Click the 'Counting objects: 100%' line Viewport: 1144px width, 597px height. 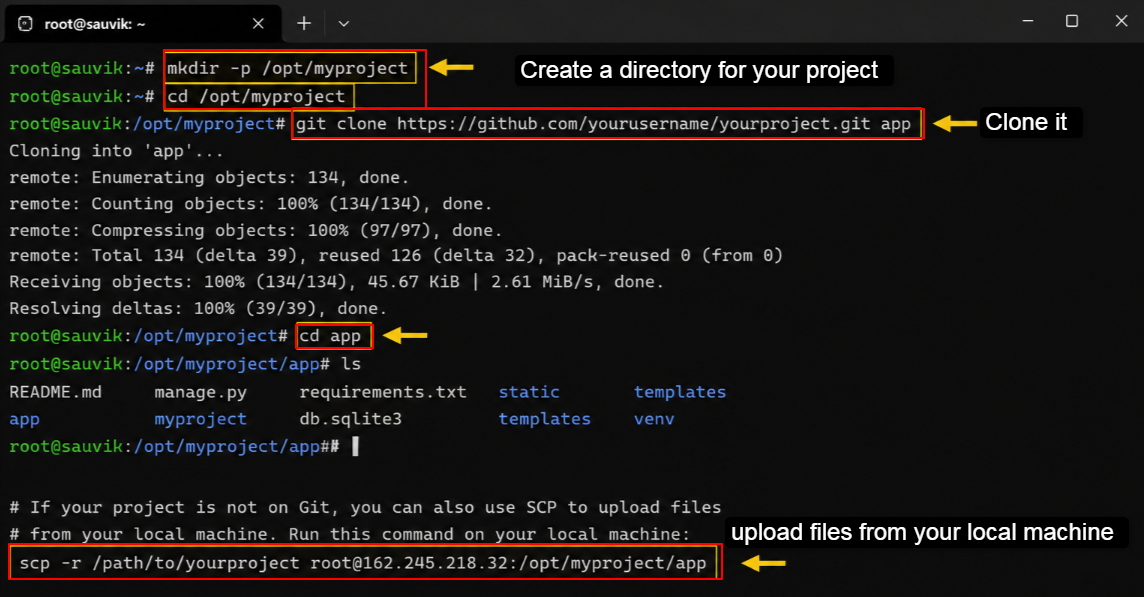(x=250, y=204)
